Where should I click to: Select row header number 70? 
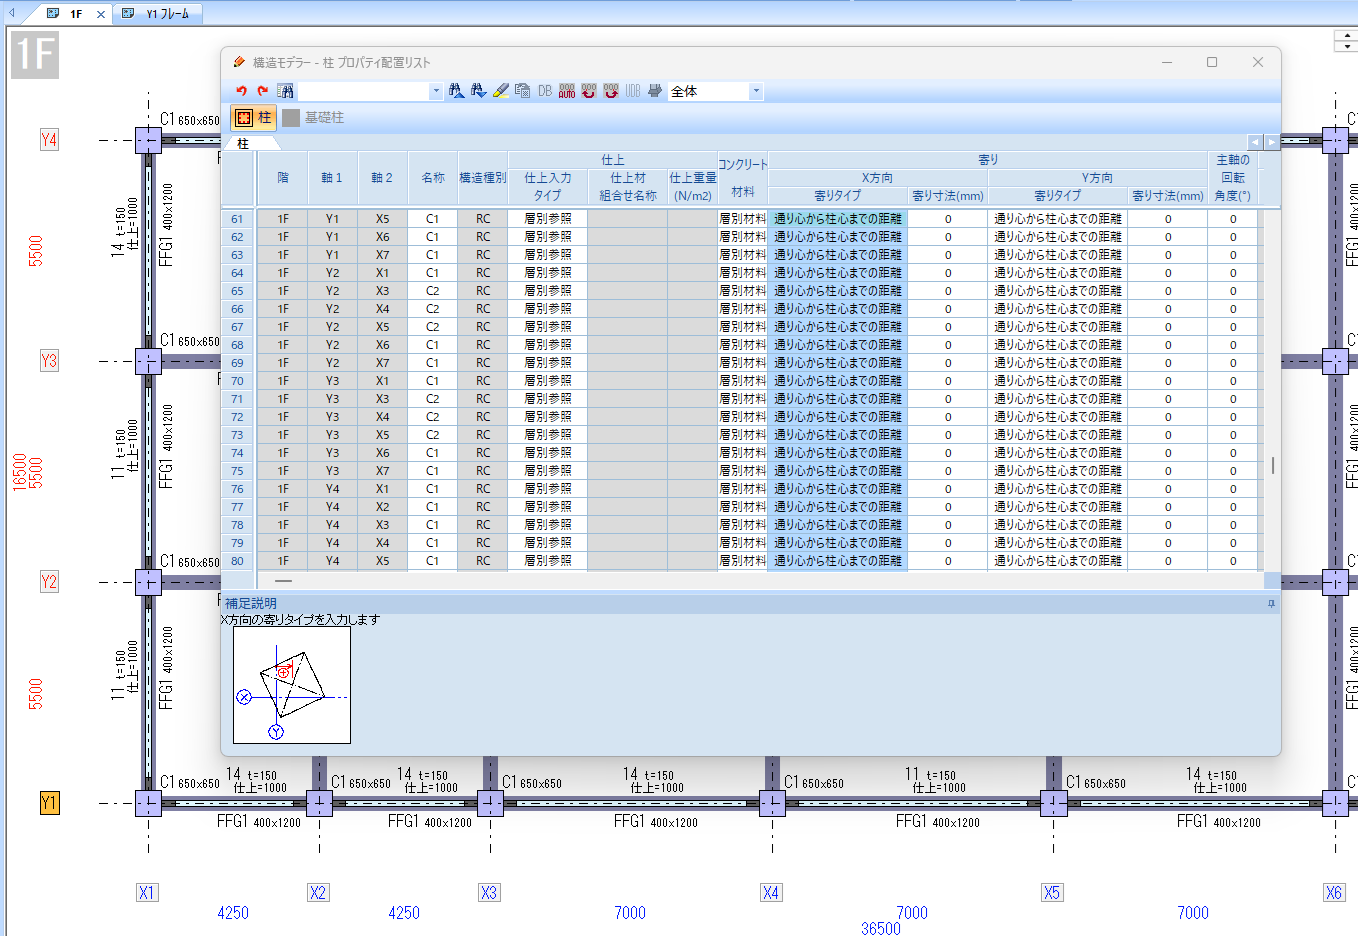pyautogui.click(x=237, y=381)
